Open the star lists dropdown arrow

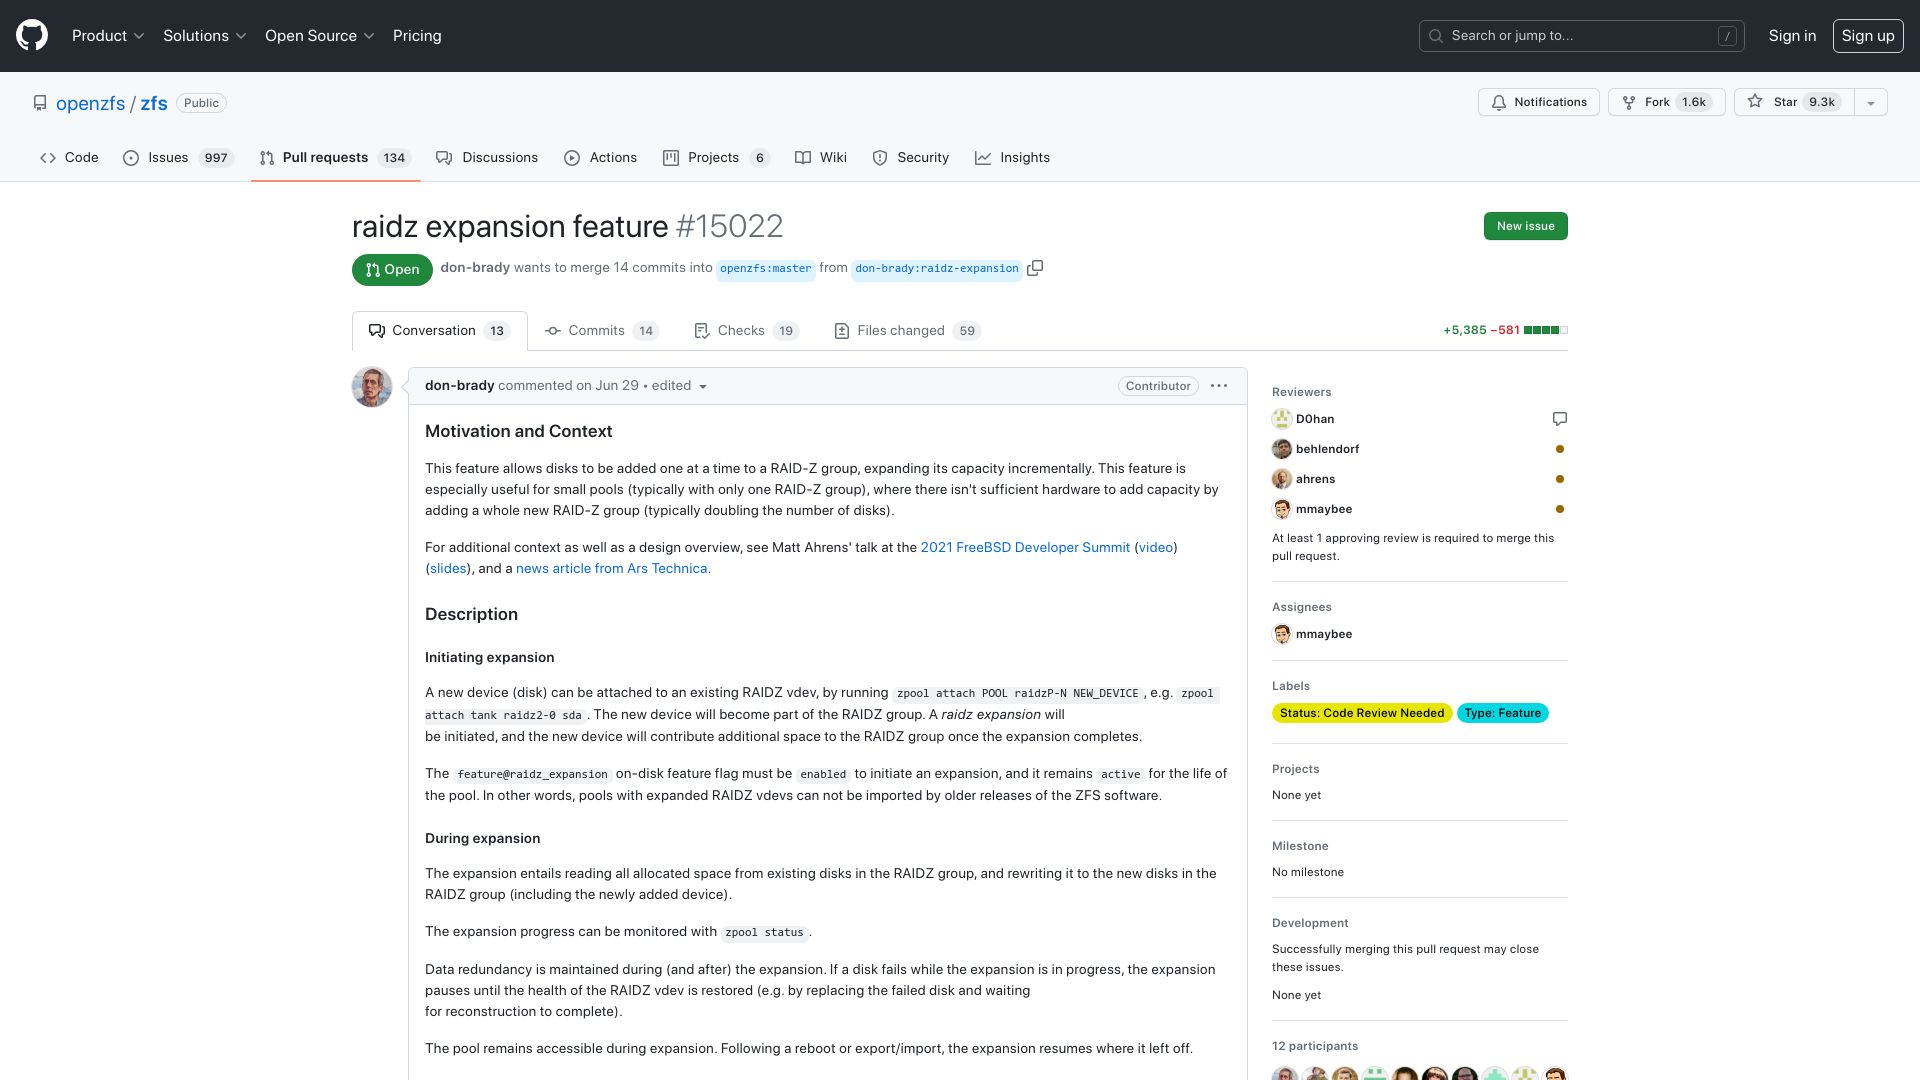pyautogui.click(x=1871, y=102)
